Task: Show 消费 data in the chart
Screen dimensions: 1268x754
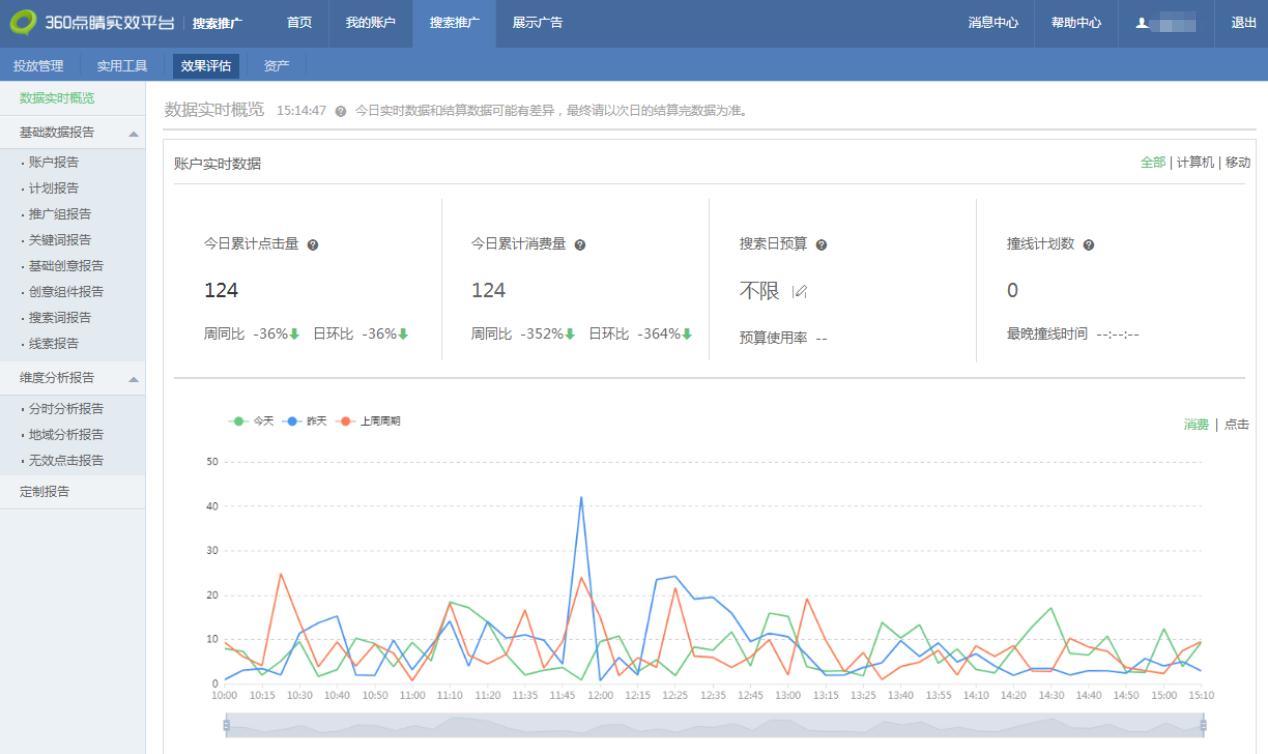Action: point(1196,425)
